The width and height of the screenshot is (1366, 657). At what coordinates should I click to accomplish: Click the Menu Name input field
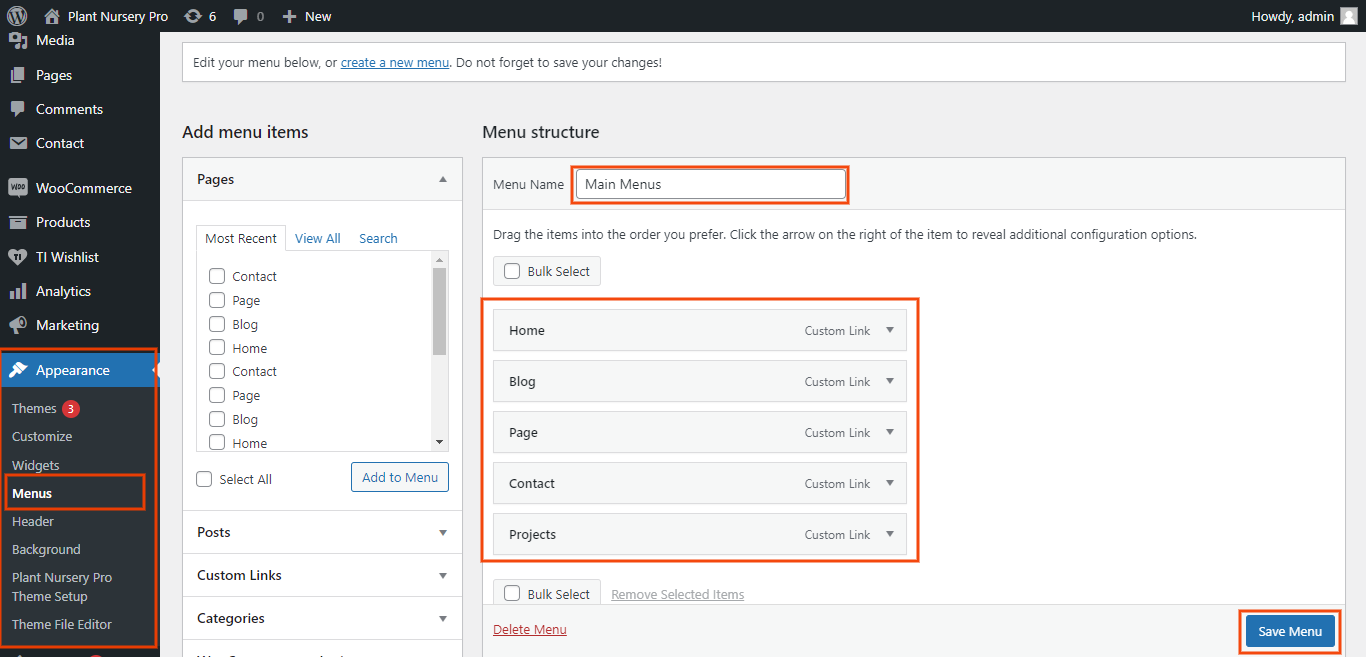[x=710, y=184]
